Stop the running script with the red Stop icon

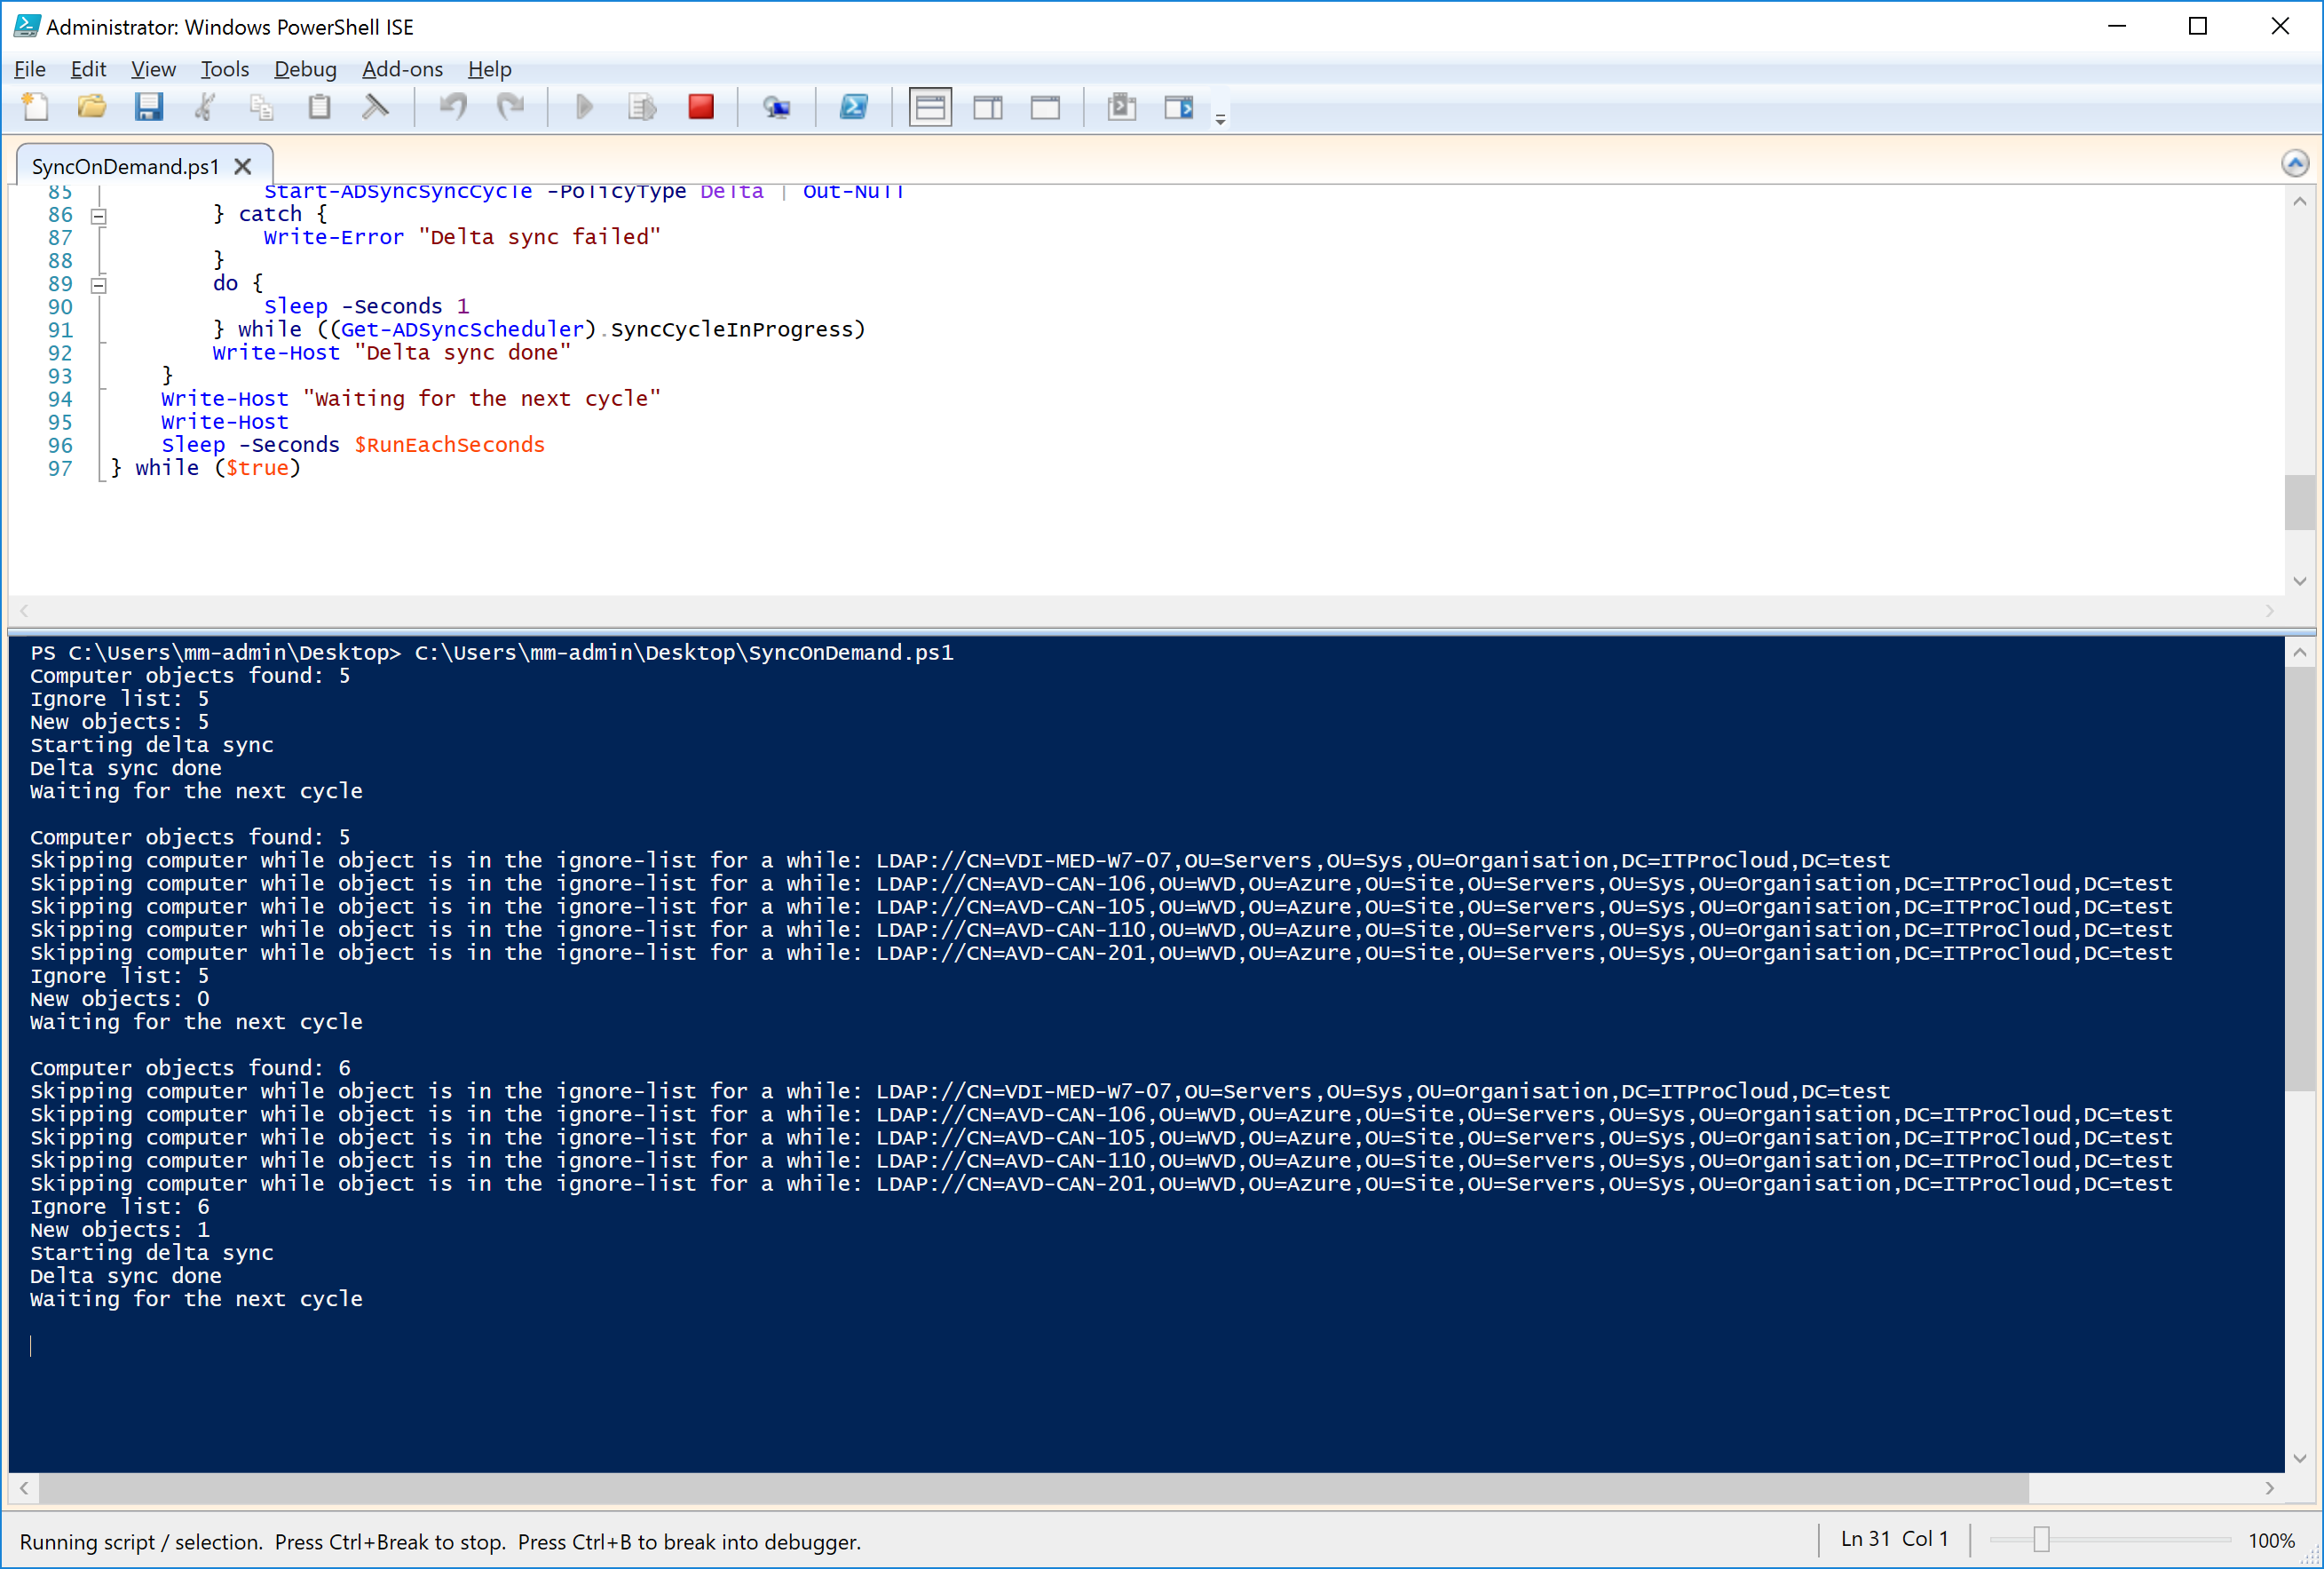click(x=702, y=106)
